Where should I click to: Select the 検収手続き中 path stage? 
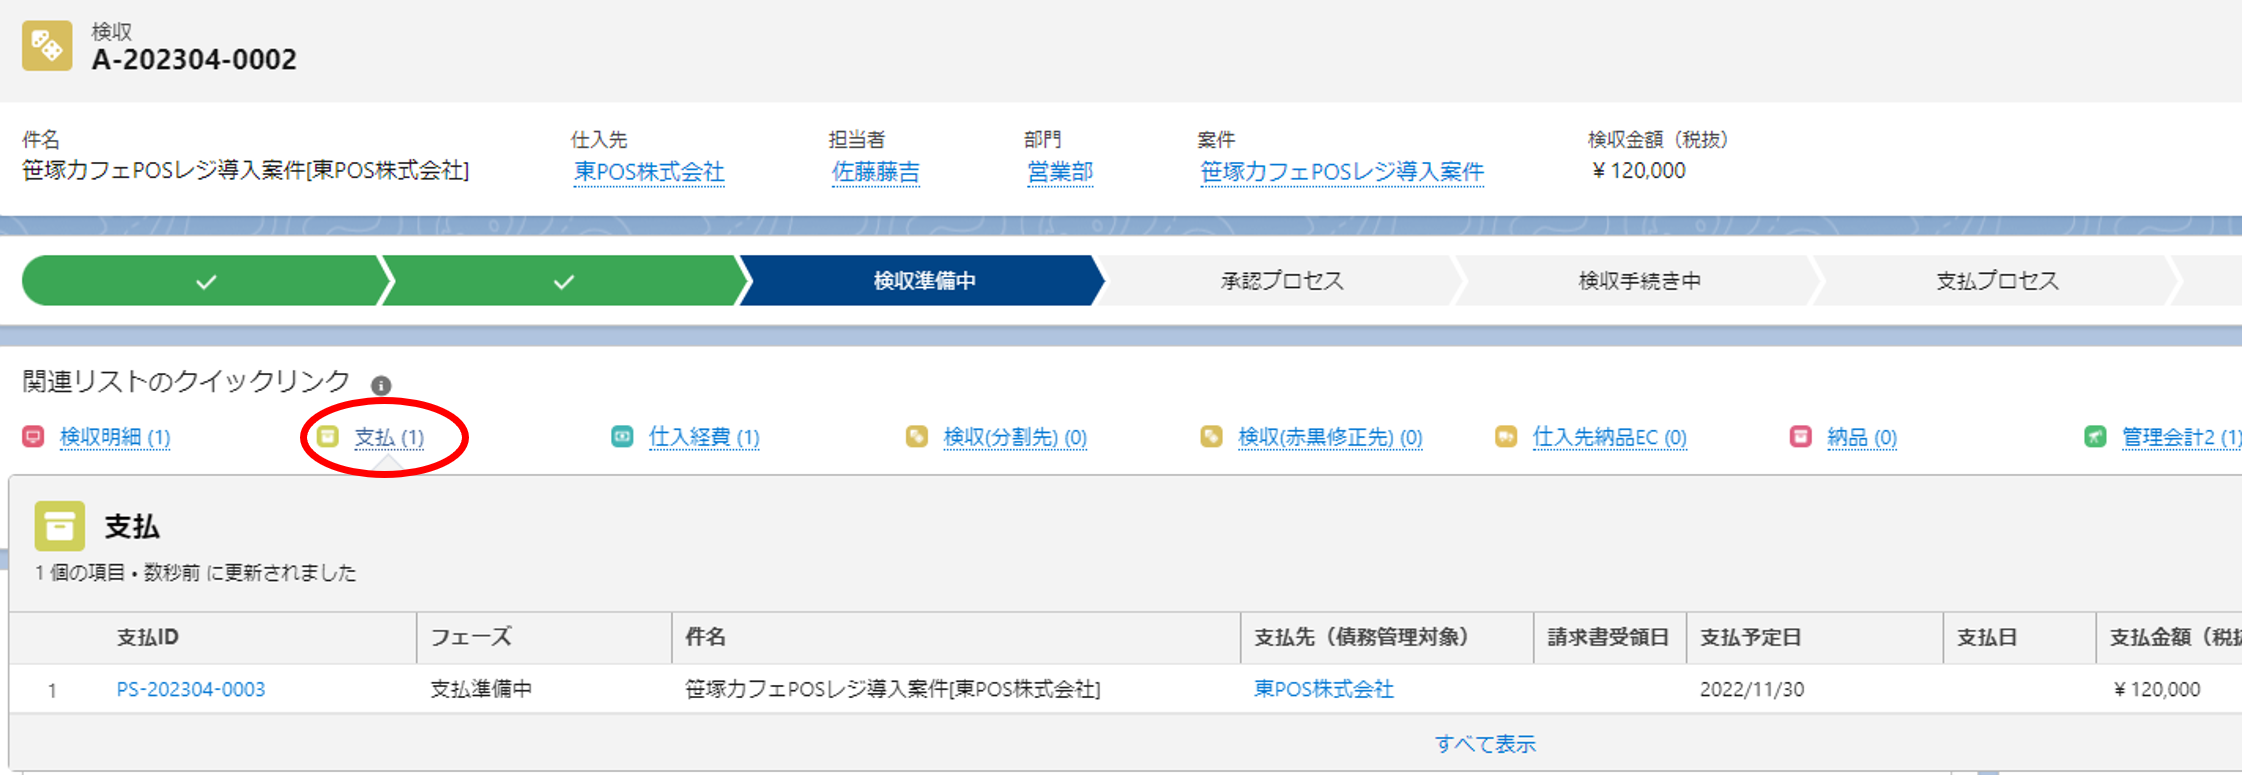[1639, 281]
